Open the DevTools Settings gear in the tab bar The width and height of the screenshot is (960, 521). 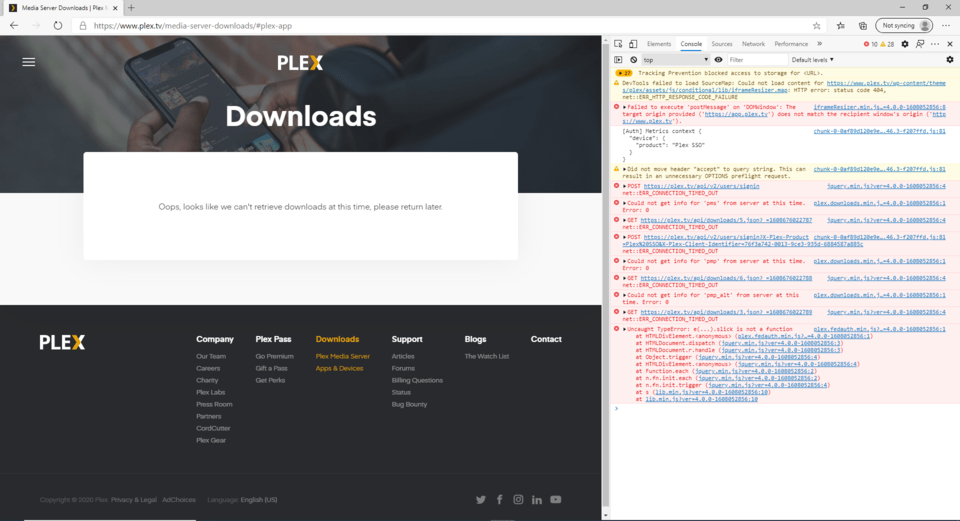905,44
